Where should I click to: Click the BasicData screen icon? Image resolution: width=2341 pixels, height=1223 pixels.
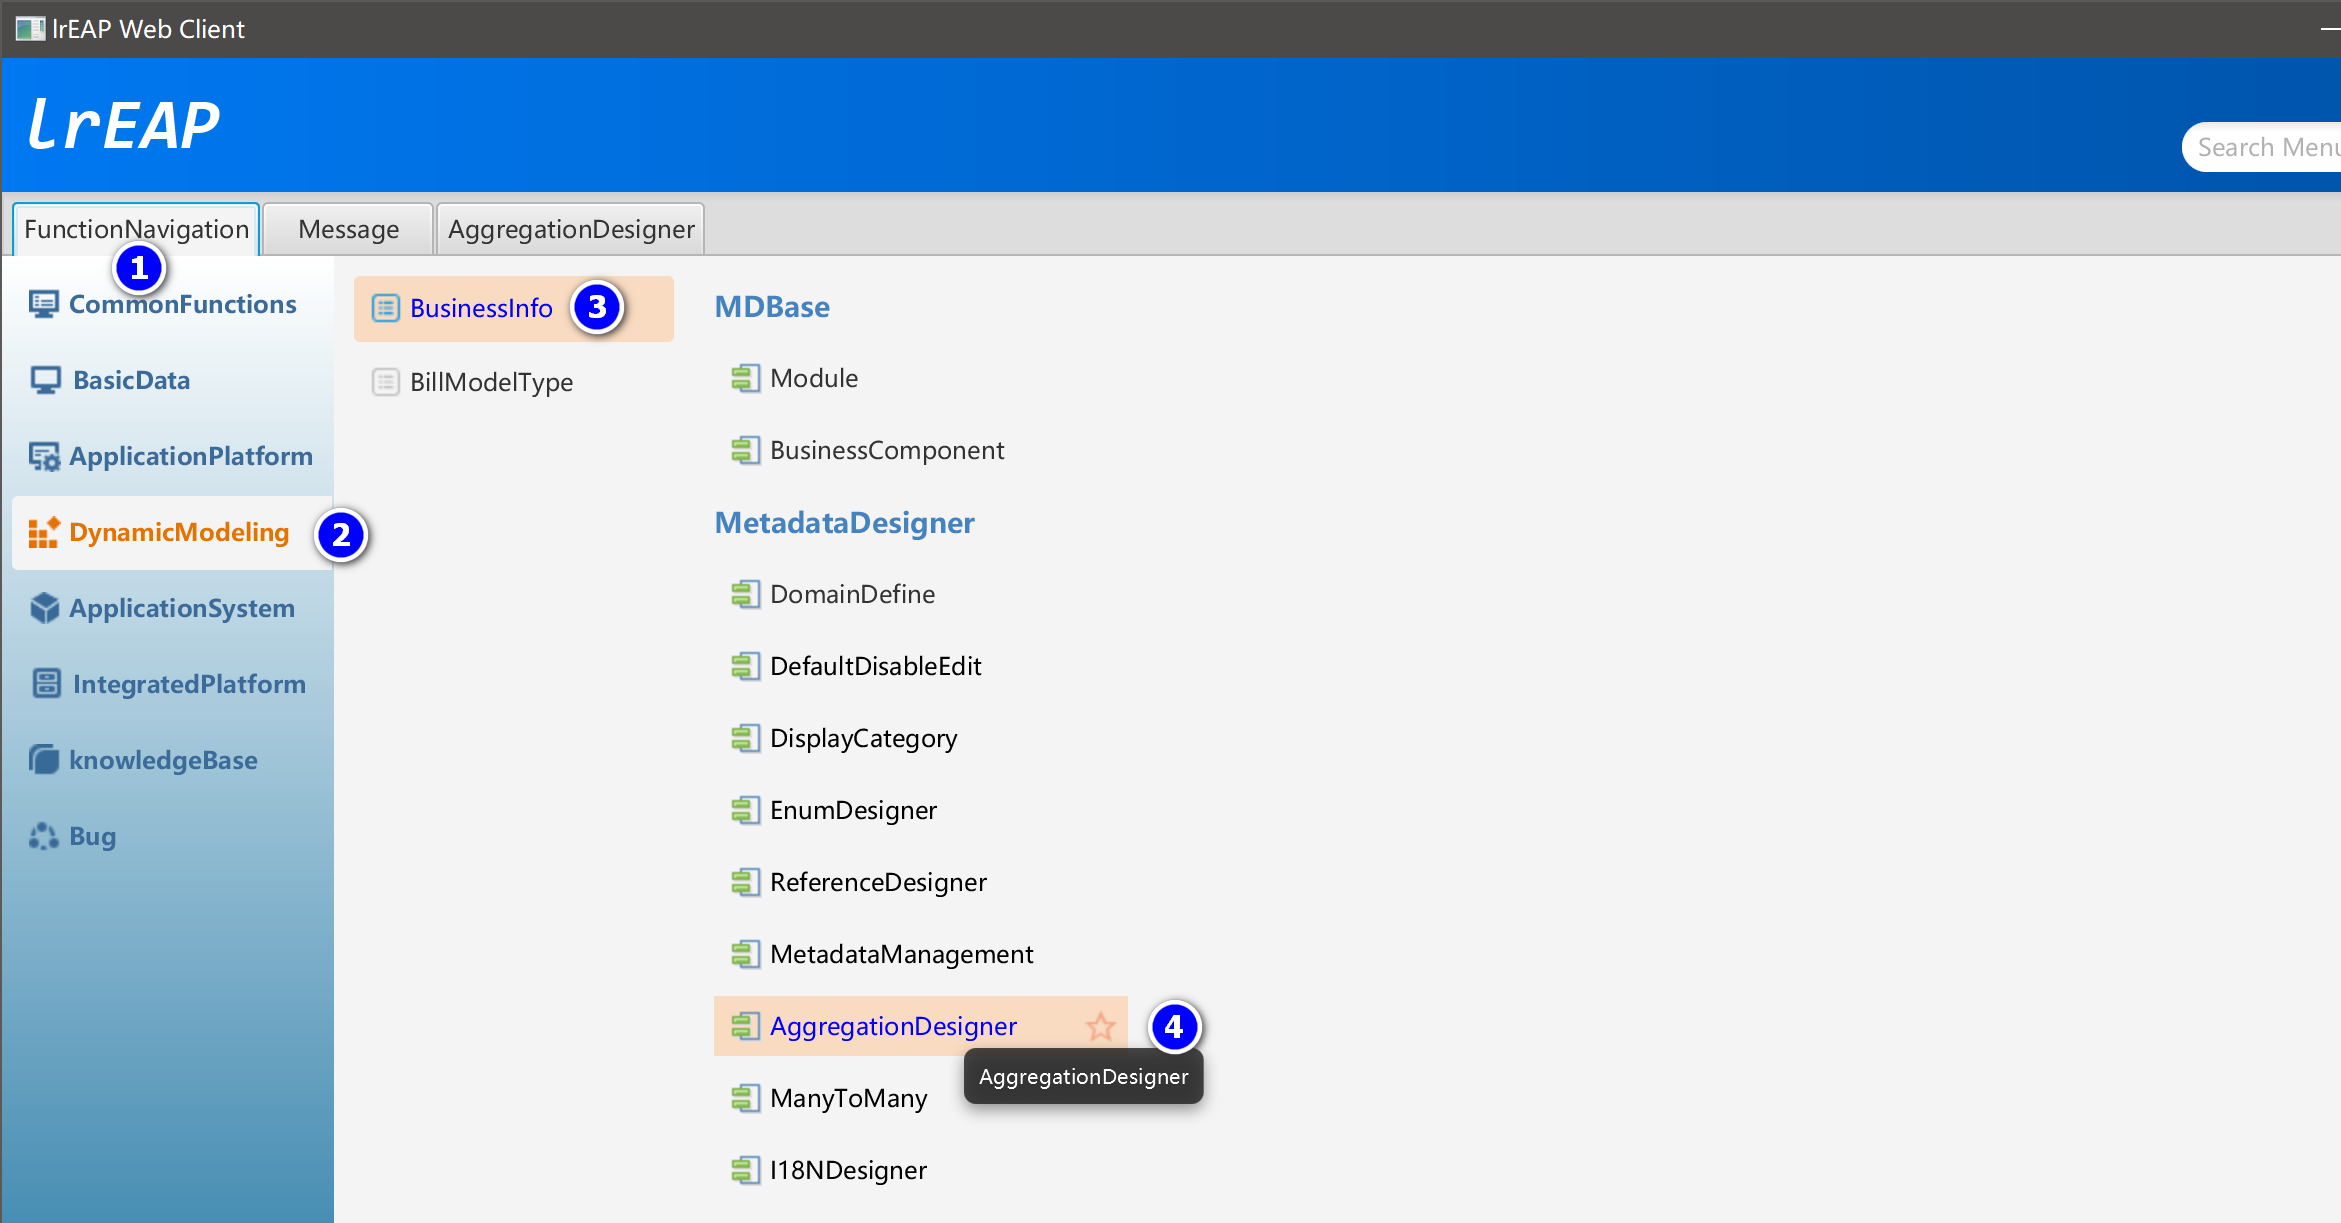point(45,380)
